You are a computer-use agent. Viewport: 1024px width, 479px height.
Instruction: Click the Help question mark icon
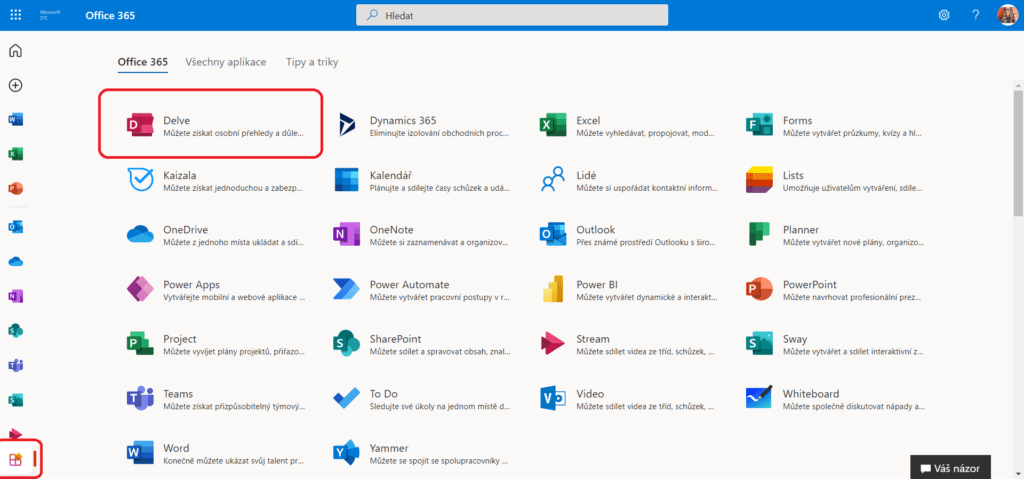(x=975, y=15)
